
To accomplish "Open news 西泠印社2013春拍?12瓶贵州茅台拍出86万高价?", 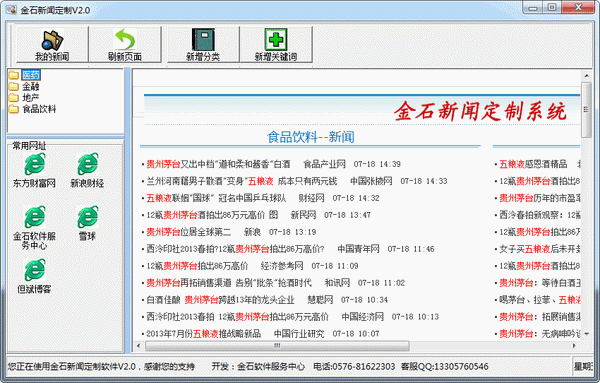I will coord(235,249).
